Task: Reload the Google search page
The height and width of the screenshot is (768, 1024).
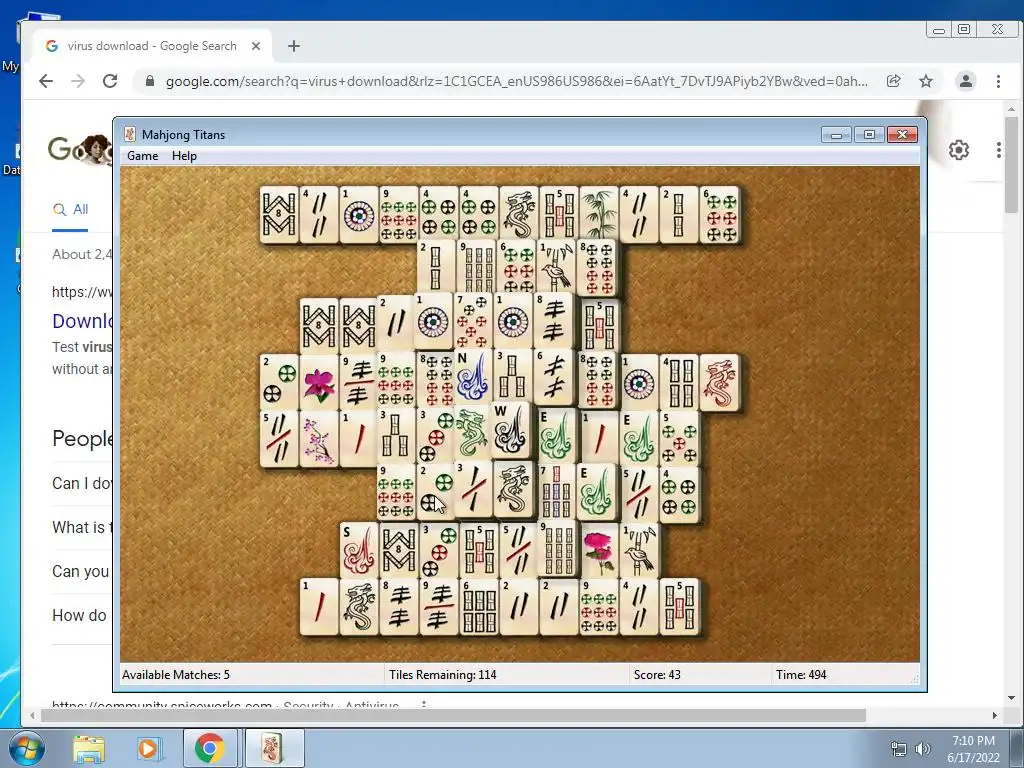Action: click(x=110, y=81)
